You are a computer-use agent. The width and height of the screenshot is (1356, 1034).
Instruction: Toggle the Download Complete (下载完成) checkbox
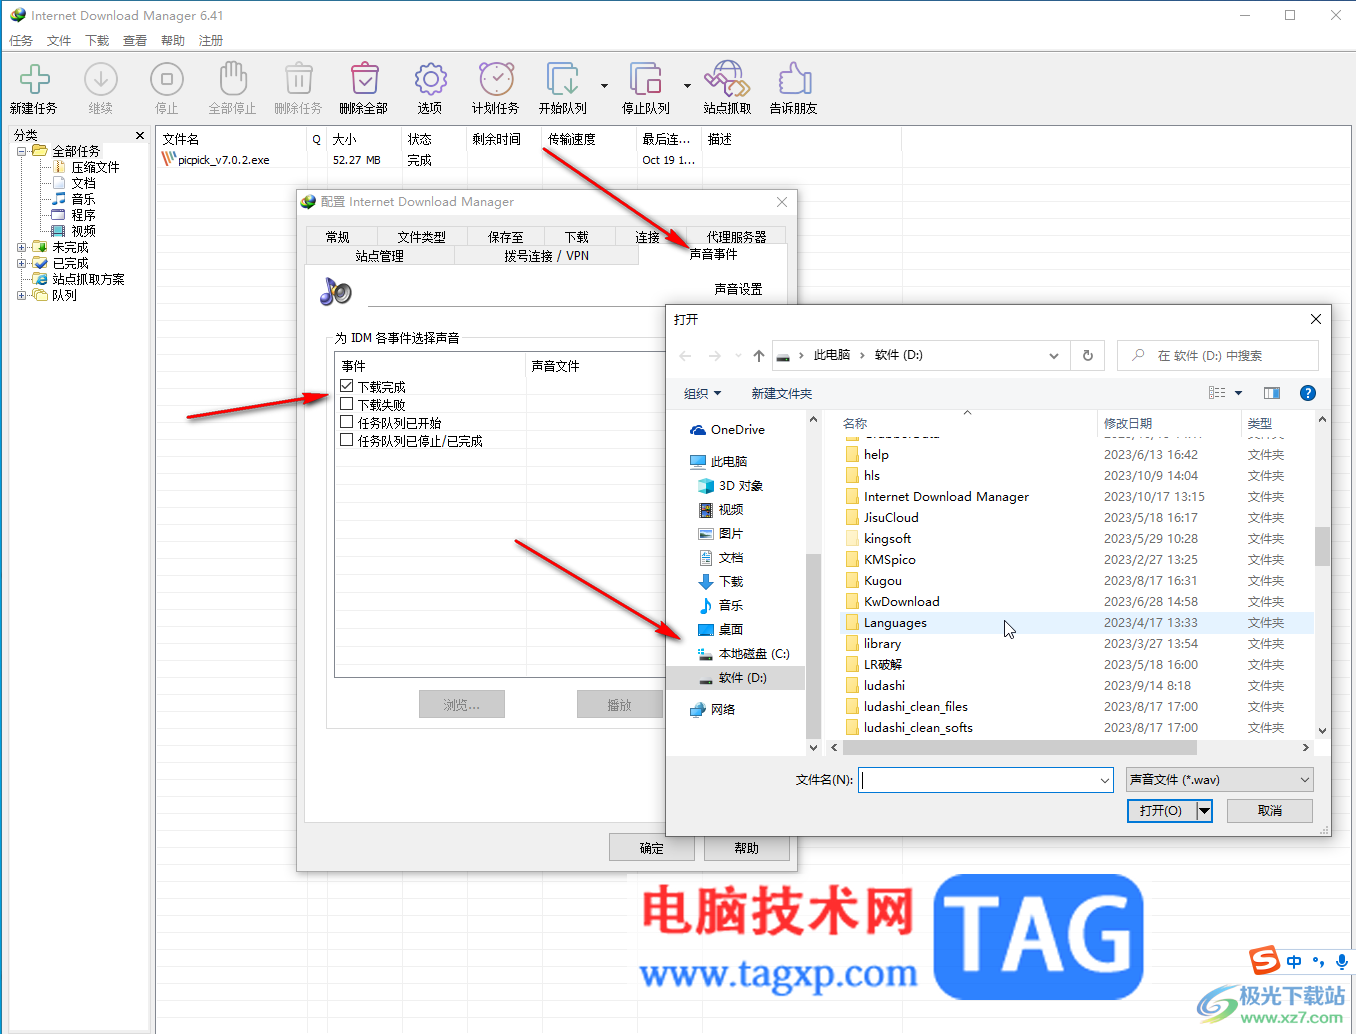[346, 386]
